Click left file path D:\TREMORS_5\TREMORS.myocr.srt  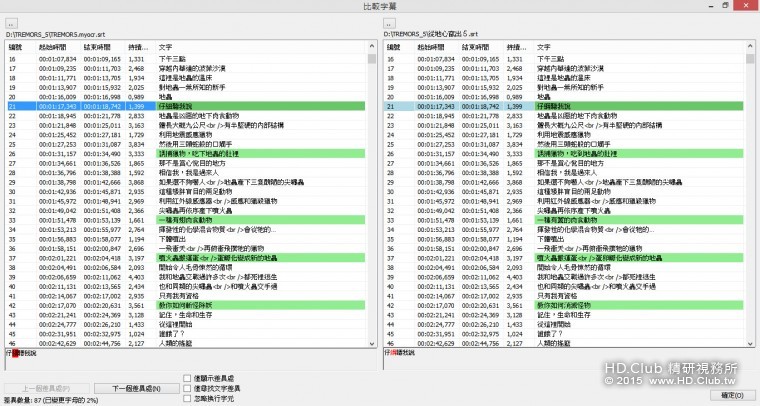tap(55, 34)
